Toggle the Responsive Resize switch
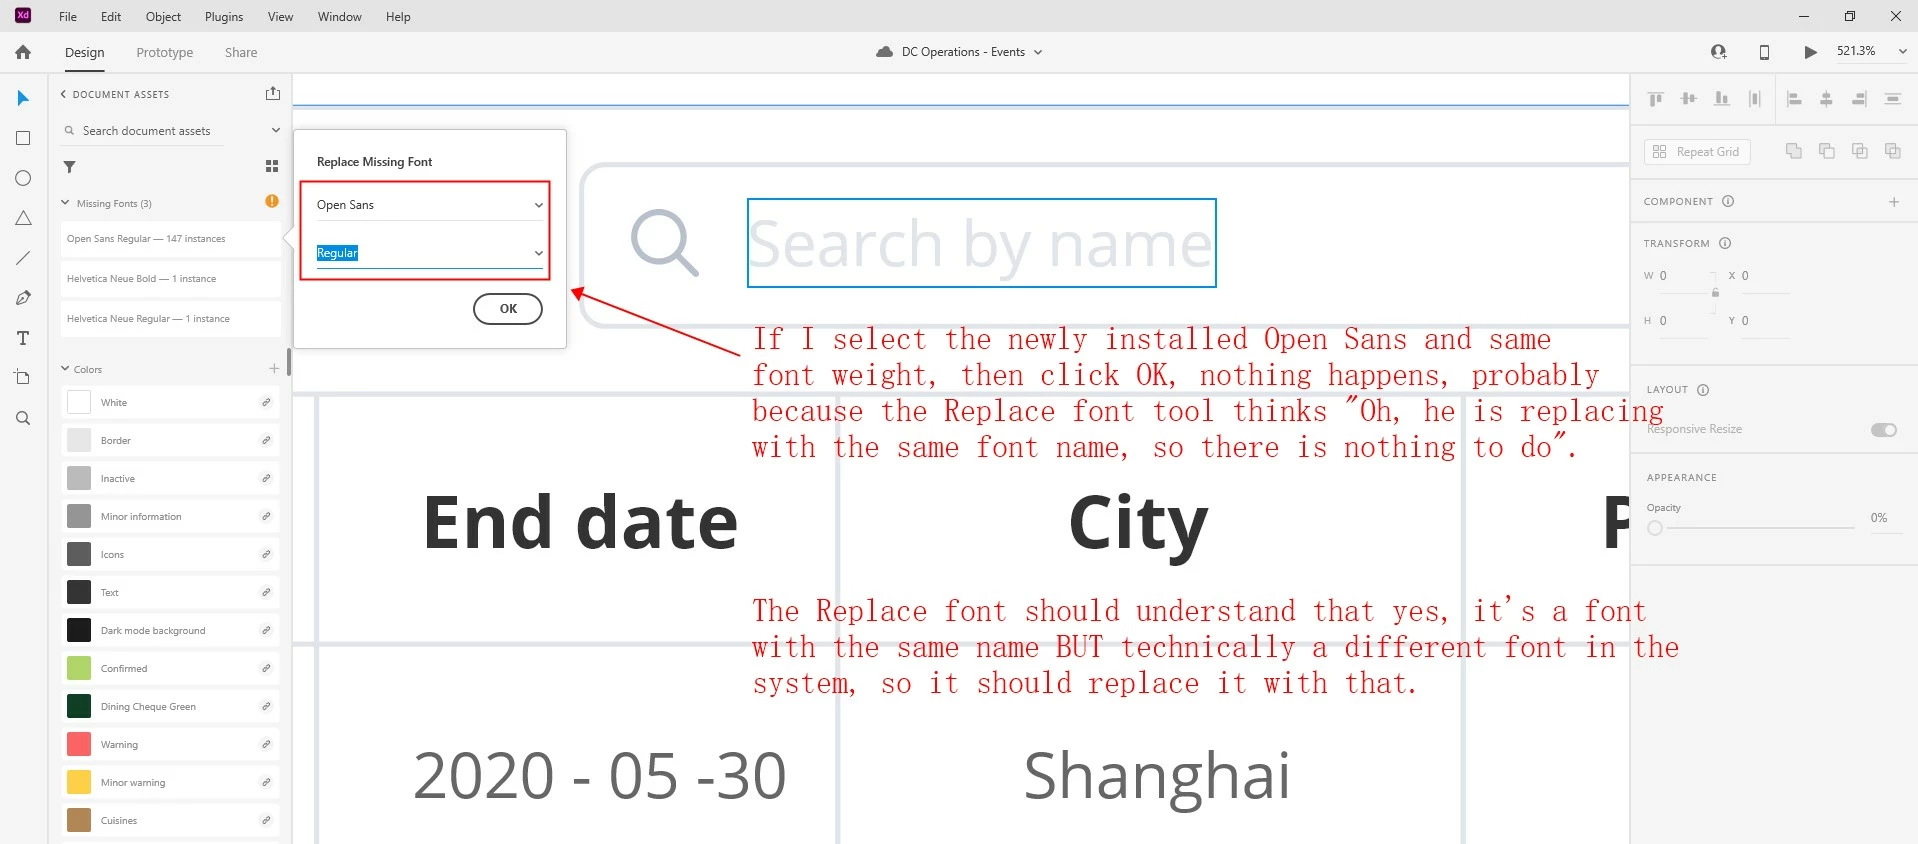This screenshot has height=844, width=1918. [x=1884, y=430]
